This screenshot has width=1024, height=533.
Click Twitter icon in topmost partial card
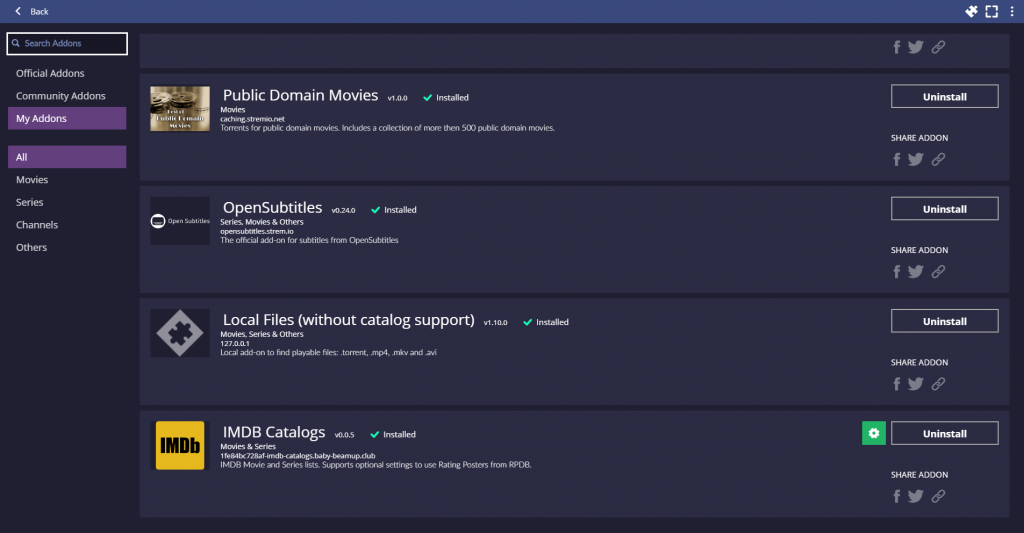[x=916, y=47]
